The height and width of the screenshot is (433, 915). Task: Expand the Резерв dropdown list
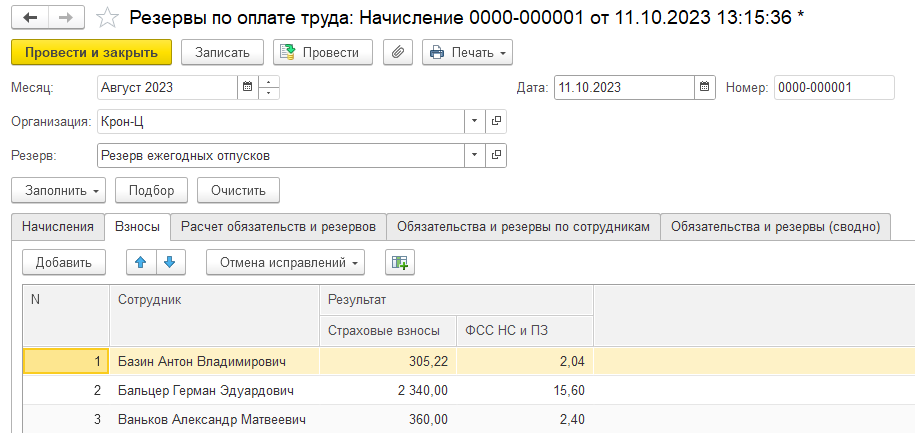474,155
